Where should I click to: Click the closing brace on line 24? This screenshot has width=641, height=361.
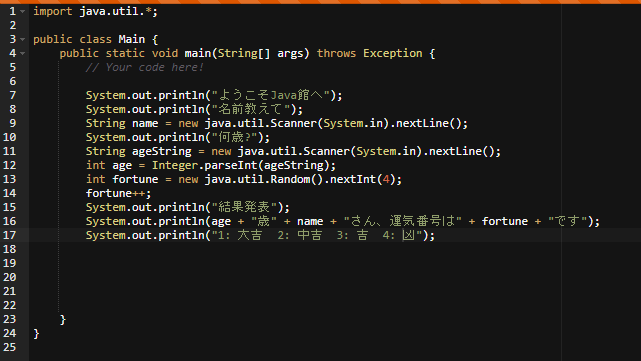coord(36,333)
